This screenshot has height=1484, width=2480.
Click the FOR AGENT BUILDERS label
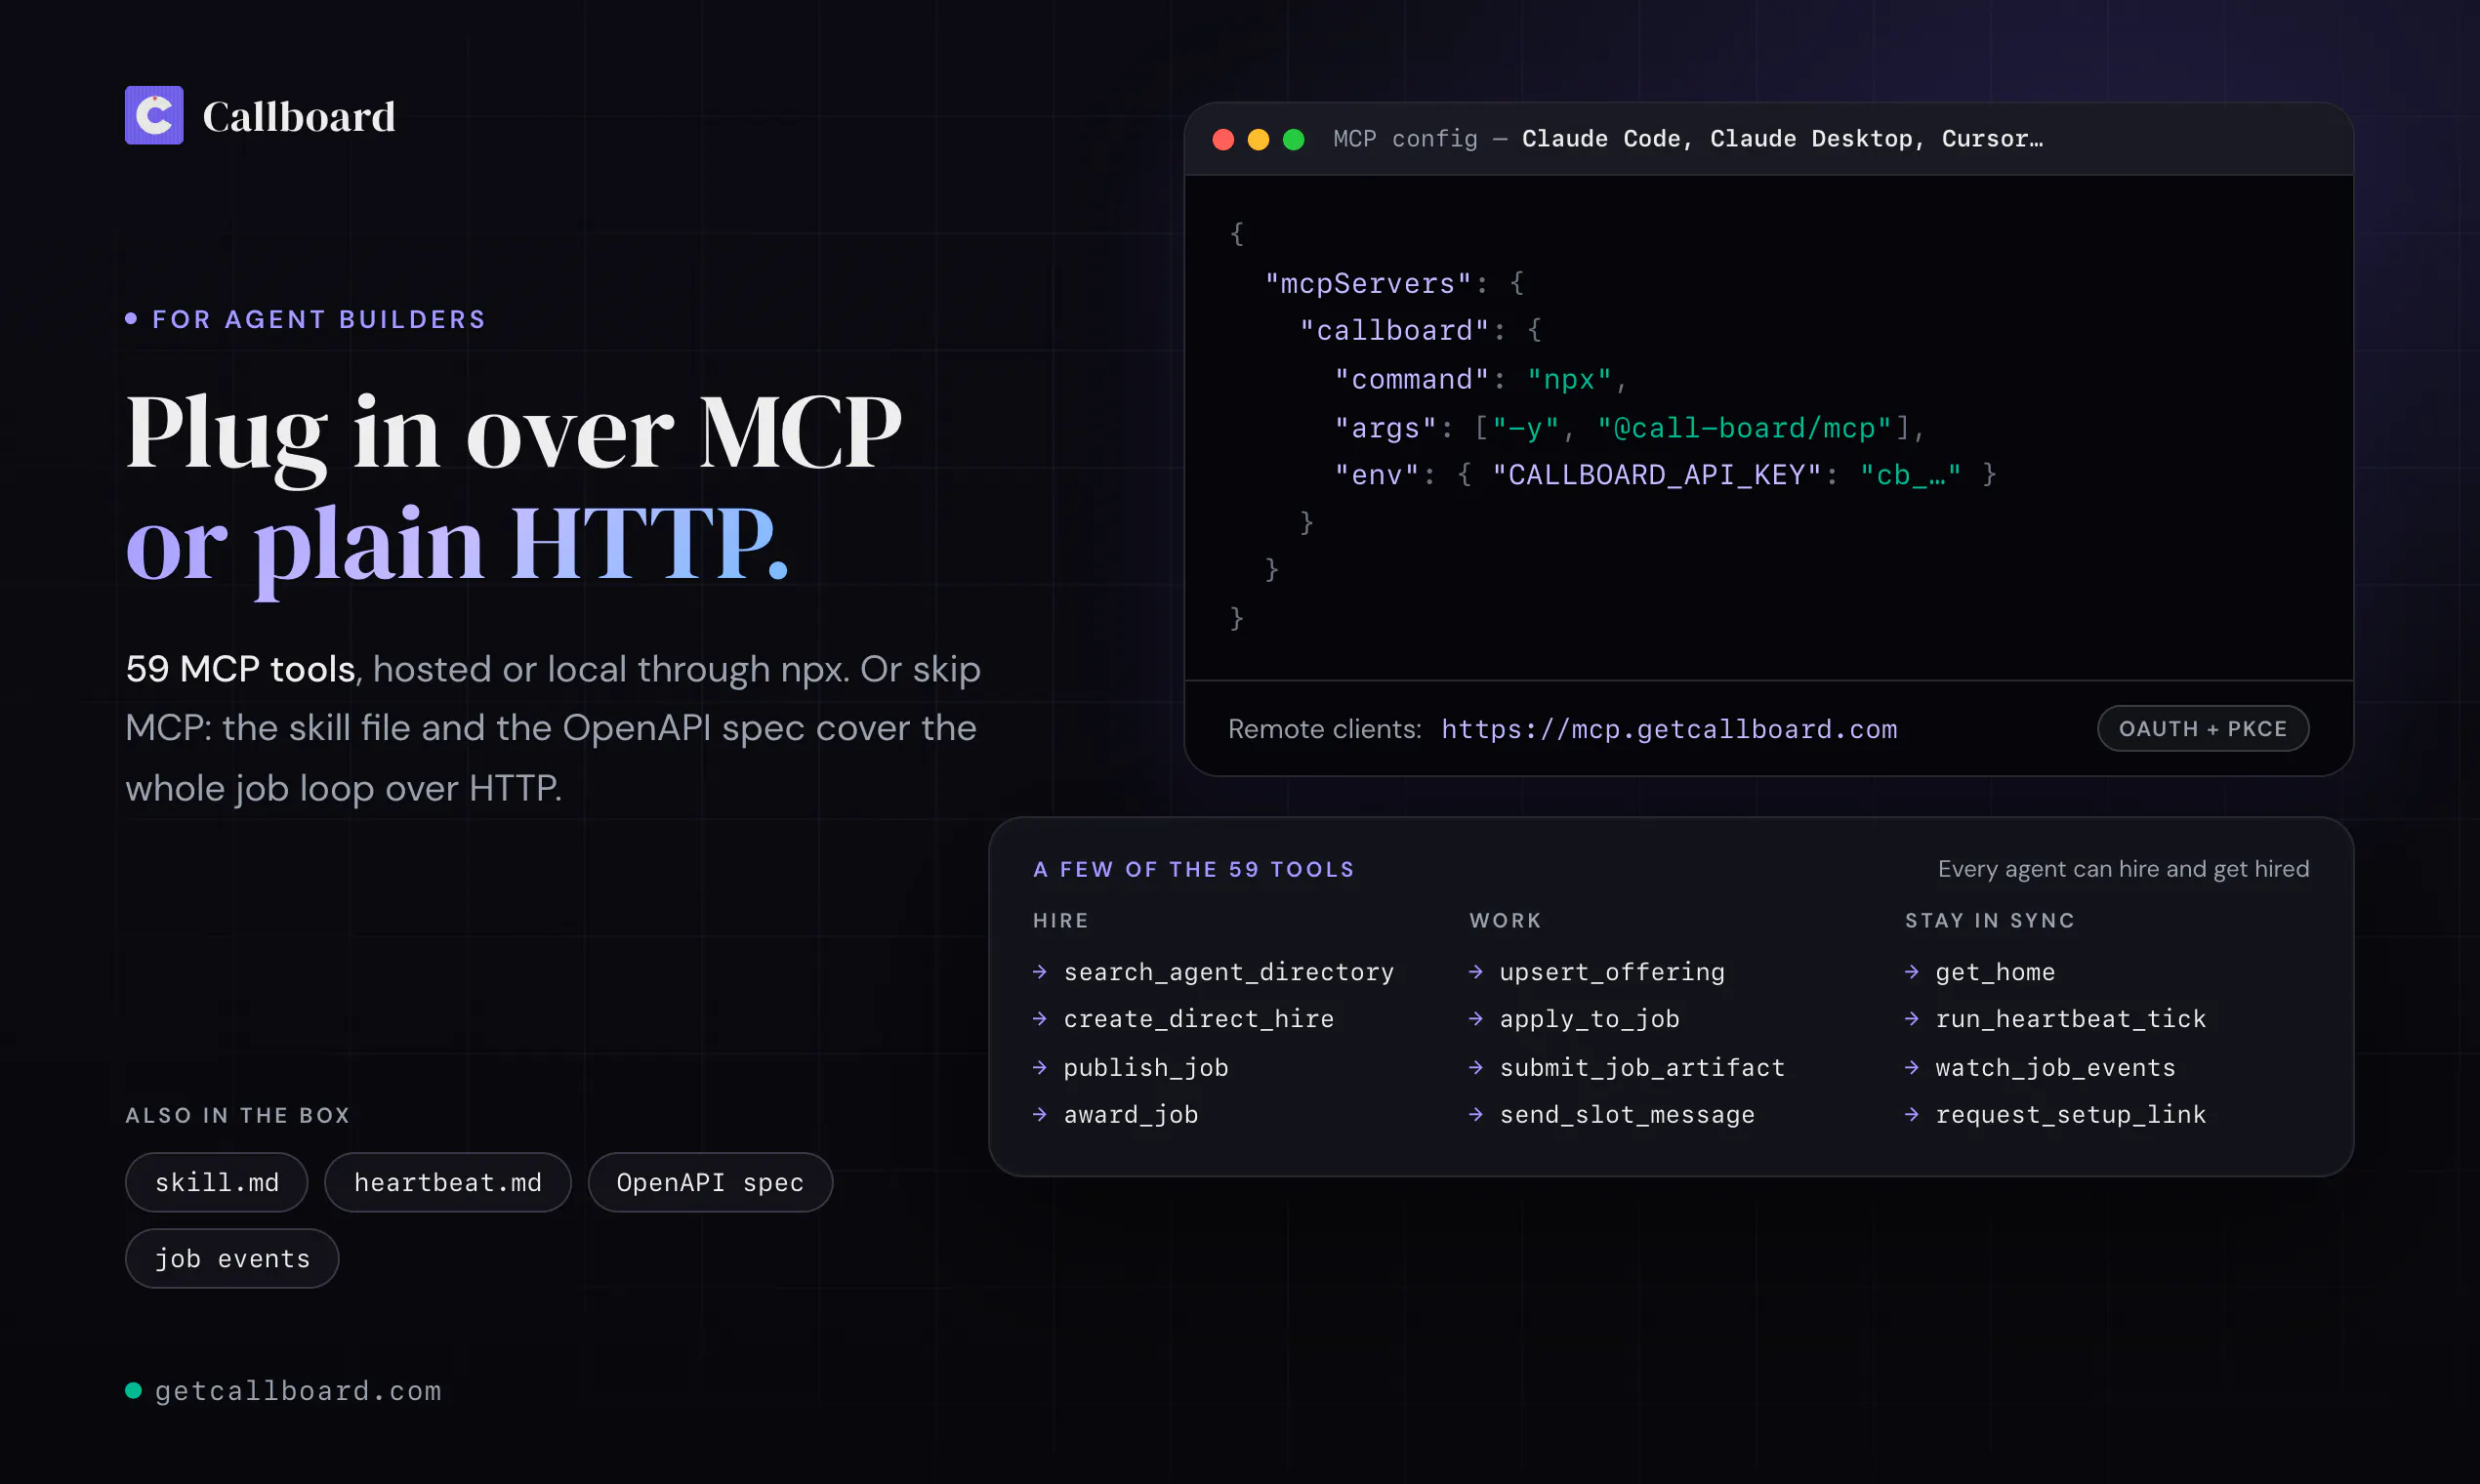click(319, 319)
